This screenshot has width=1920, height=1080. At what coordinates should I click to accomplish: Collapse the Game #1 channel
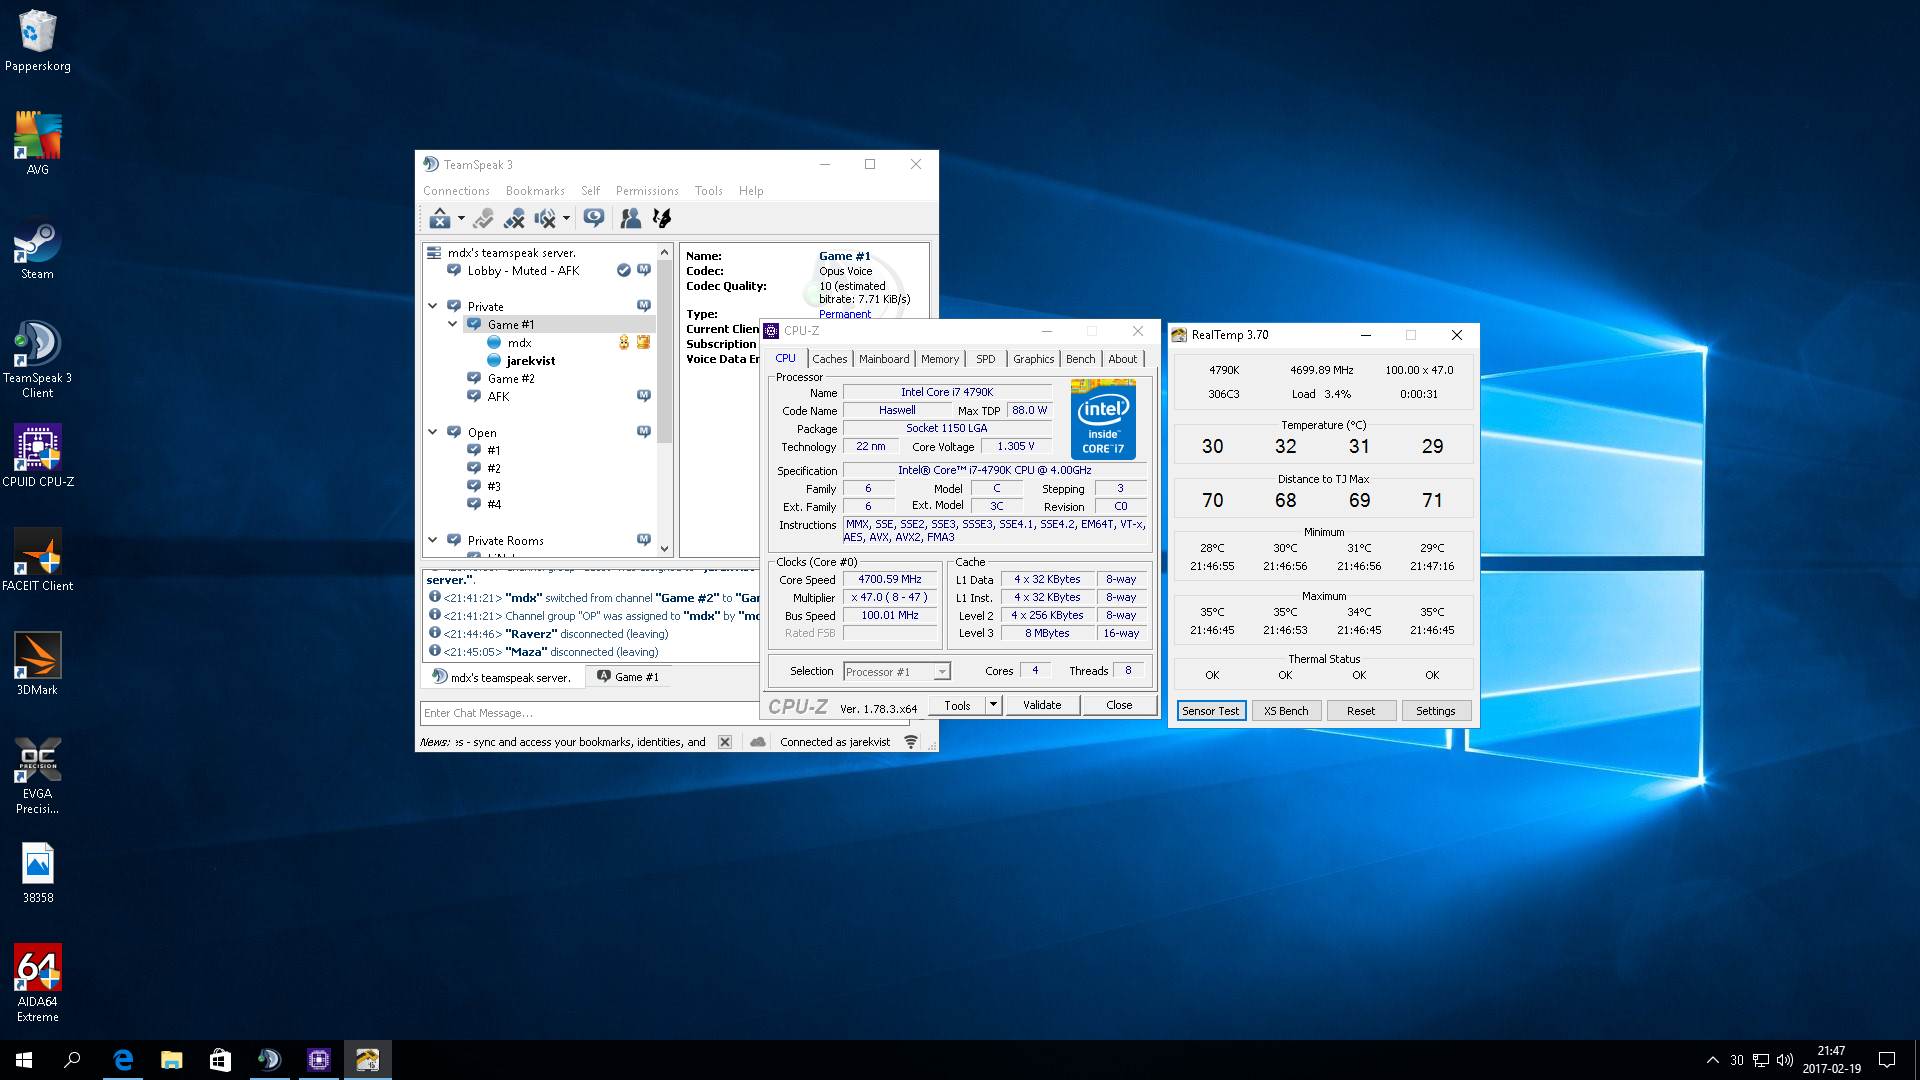452,324
